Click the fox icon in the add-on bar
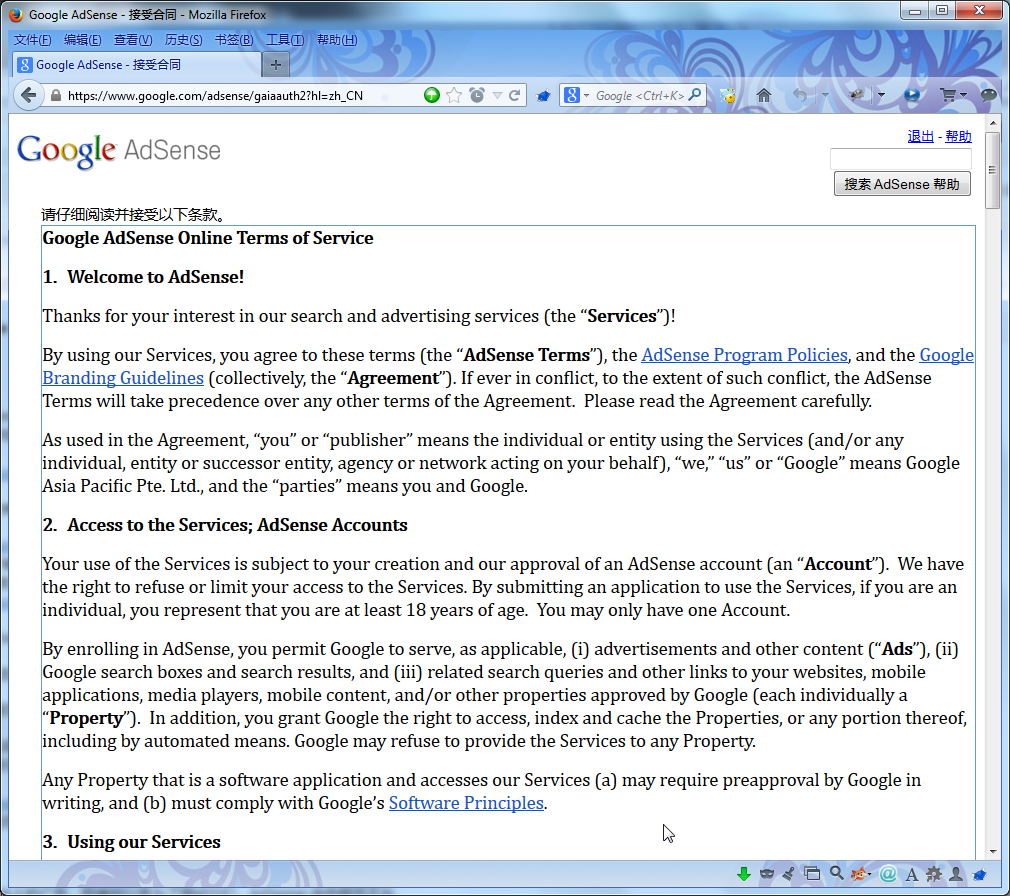The image size is (1010, 896). coord(858,874)
